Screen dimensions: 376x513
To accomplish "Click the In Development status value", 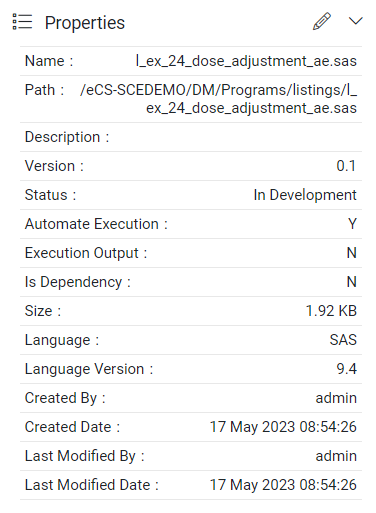I will pyautogui.click(x=305, y=195).
